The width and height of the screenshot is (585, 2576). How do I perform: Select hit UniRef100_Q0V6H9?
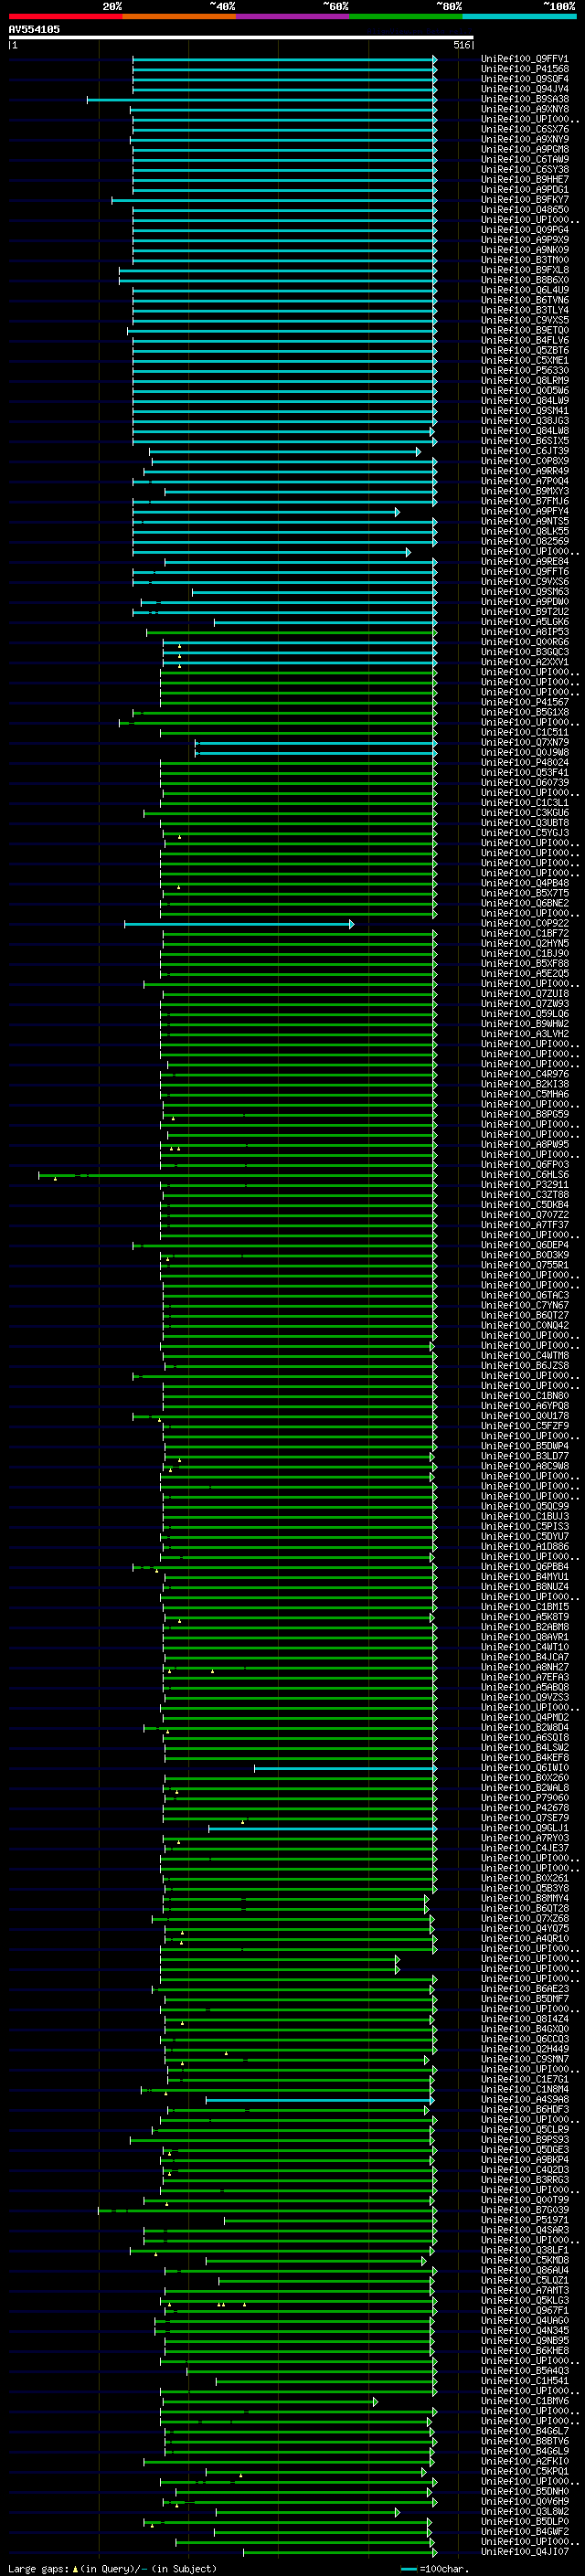pyautogui.click(x=525, y=2501)
